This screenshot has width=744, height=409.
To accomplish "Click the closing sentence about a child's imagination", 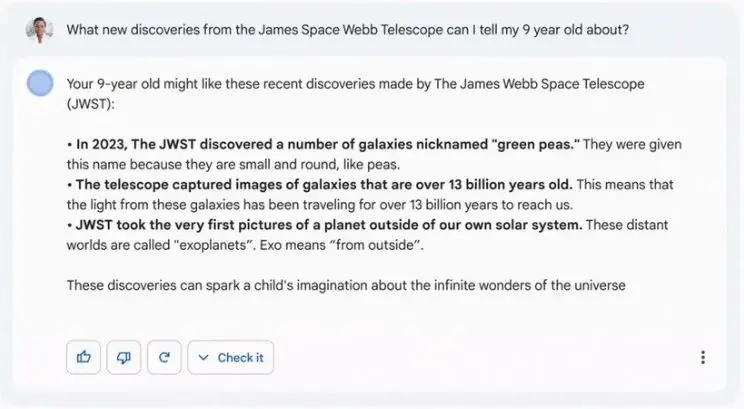I will click(345, 285).
